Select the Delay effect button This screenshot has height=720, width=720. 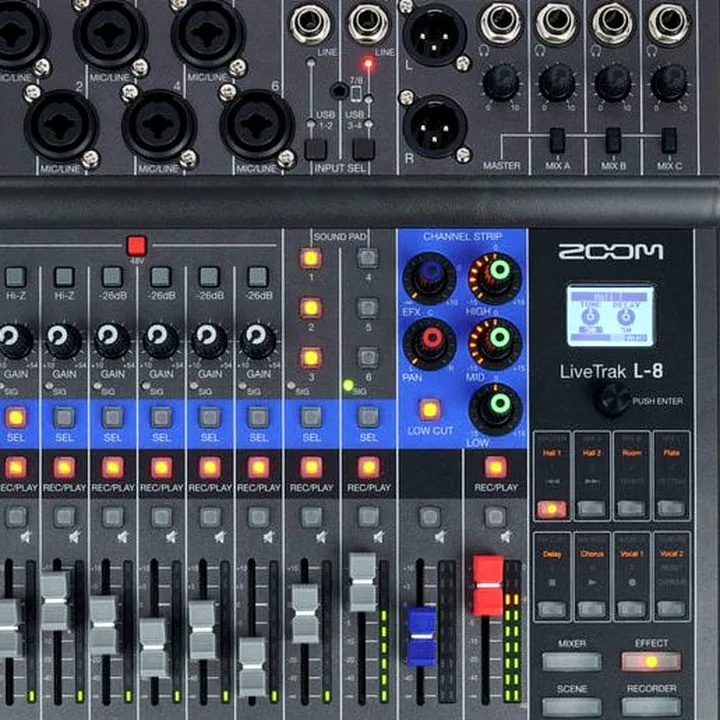click(x=551, y=609)
